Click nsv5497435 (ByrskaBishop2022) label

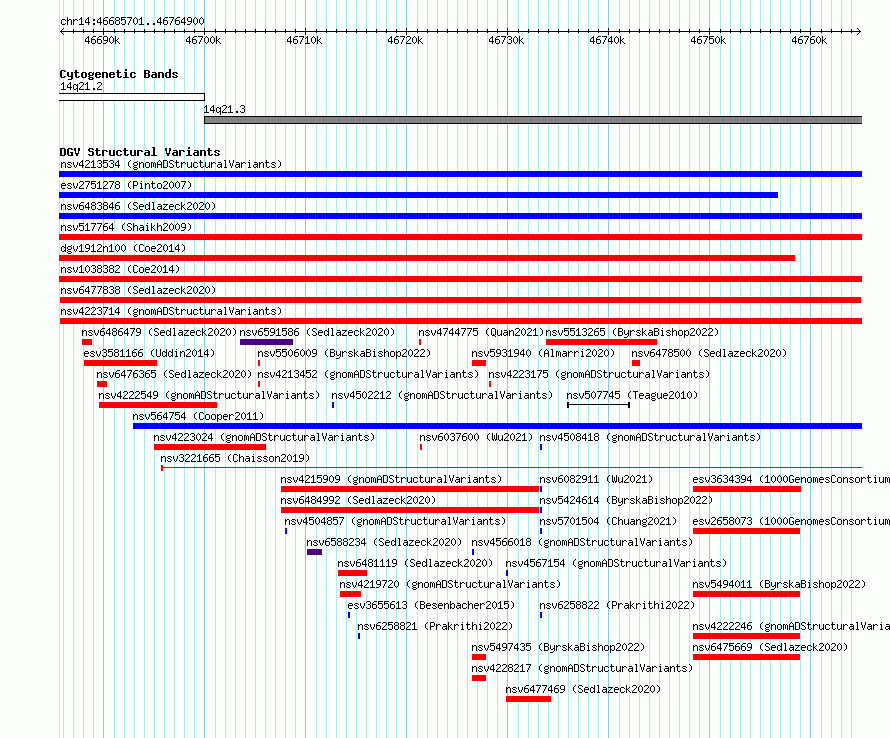coord(559,647)
